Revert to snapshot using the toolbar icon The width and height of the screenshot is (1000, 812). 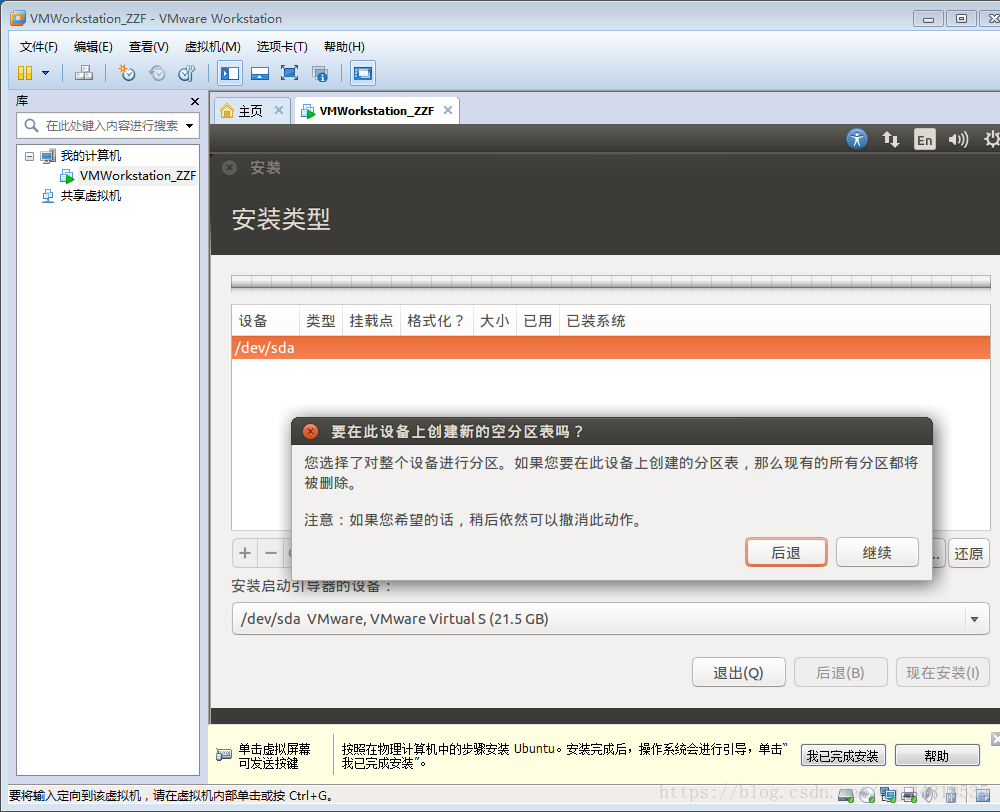coord(157,73)
